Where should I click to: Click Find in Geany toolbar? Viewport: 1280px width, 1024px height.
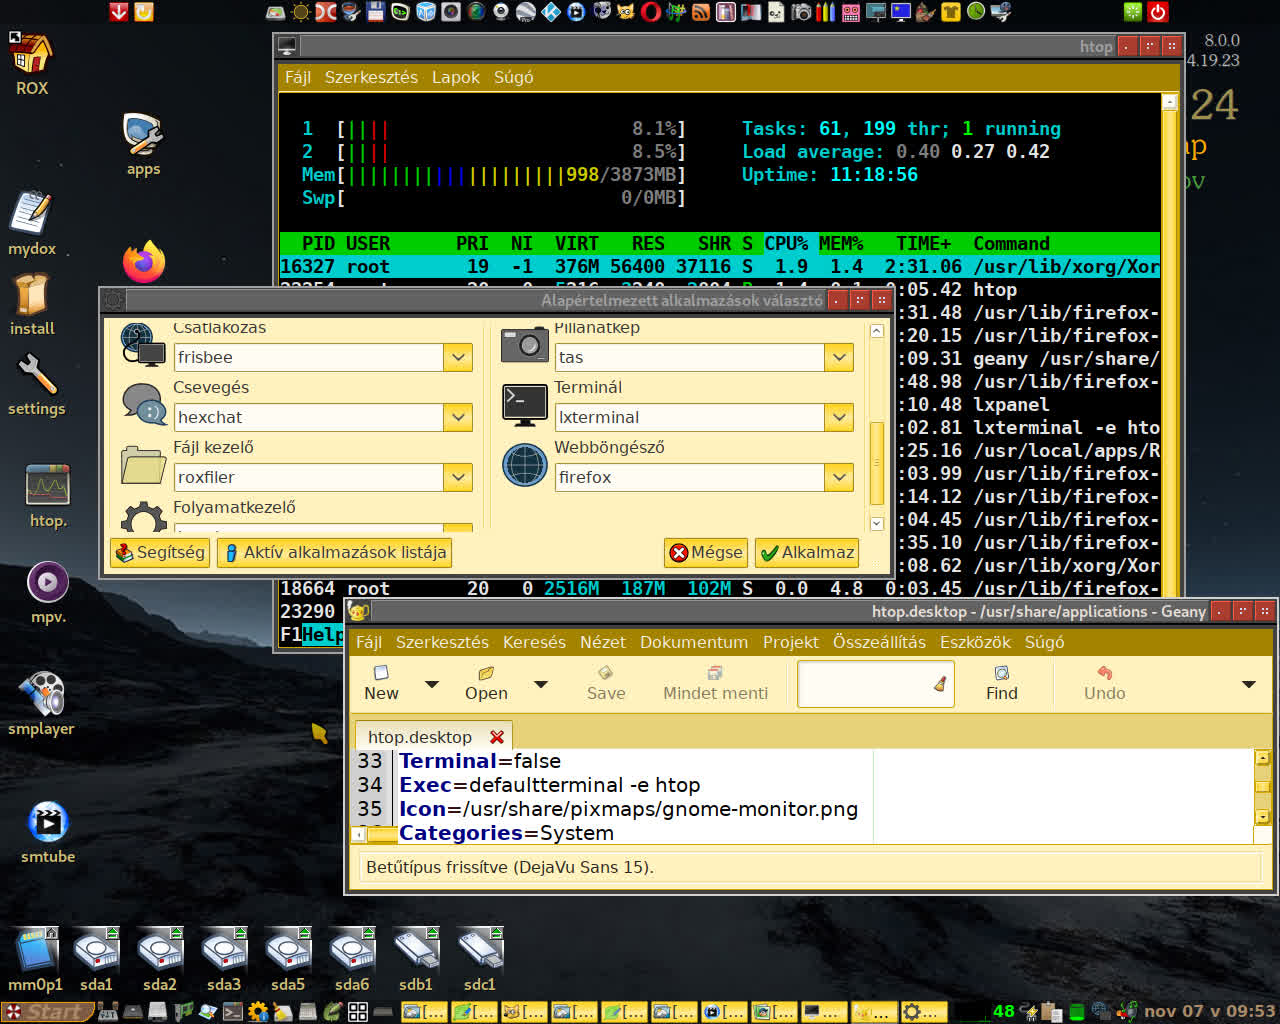(1002, 684)
